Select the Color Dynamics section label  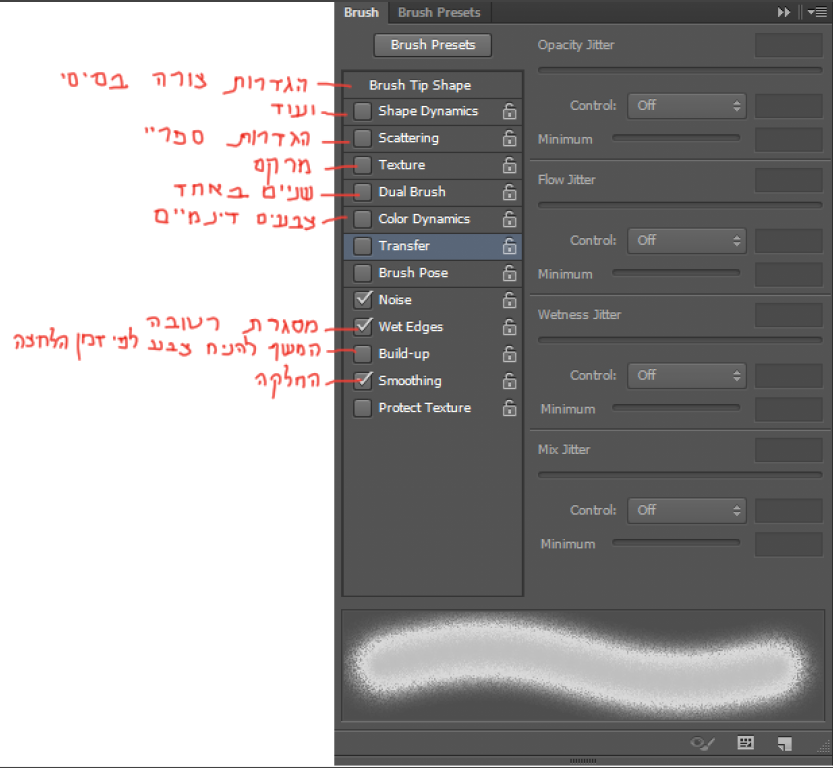click(424, 219)
